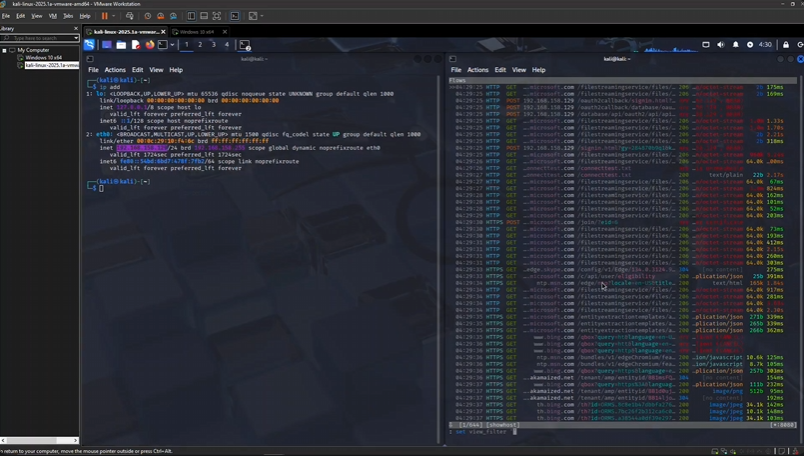
Task: Collapse the My Computer tree node
Action: (x=4, y=50)
